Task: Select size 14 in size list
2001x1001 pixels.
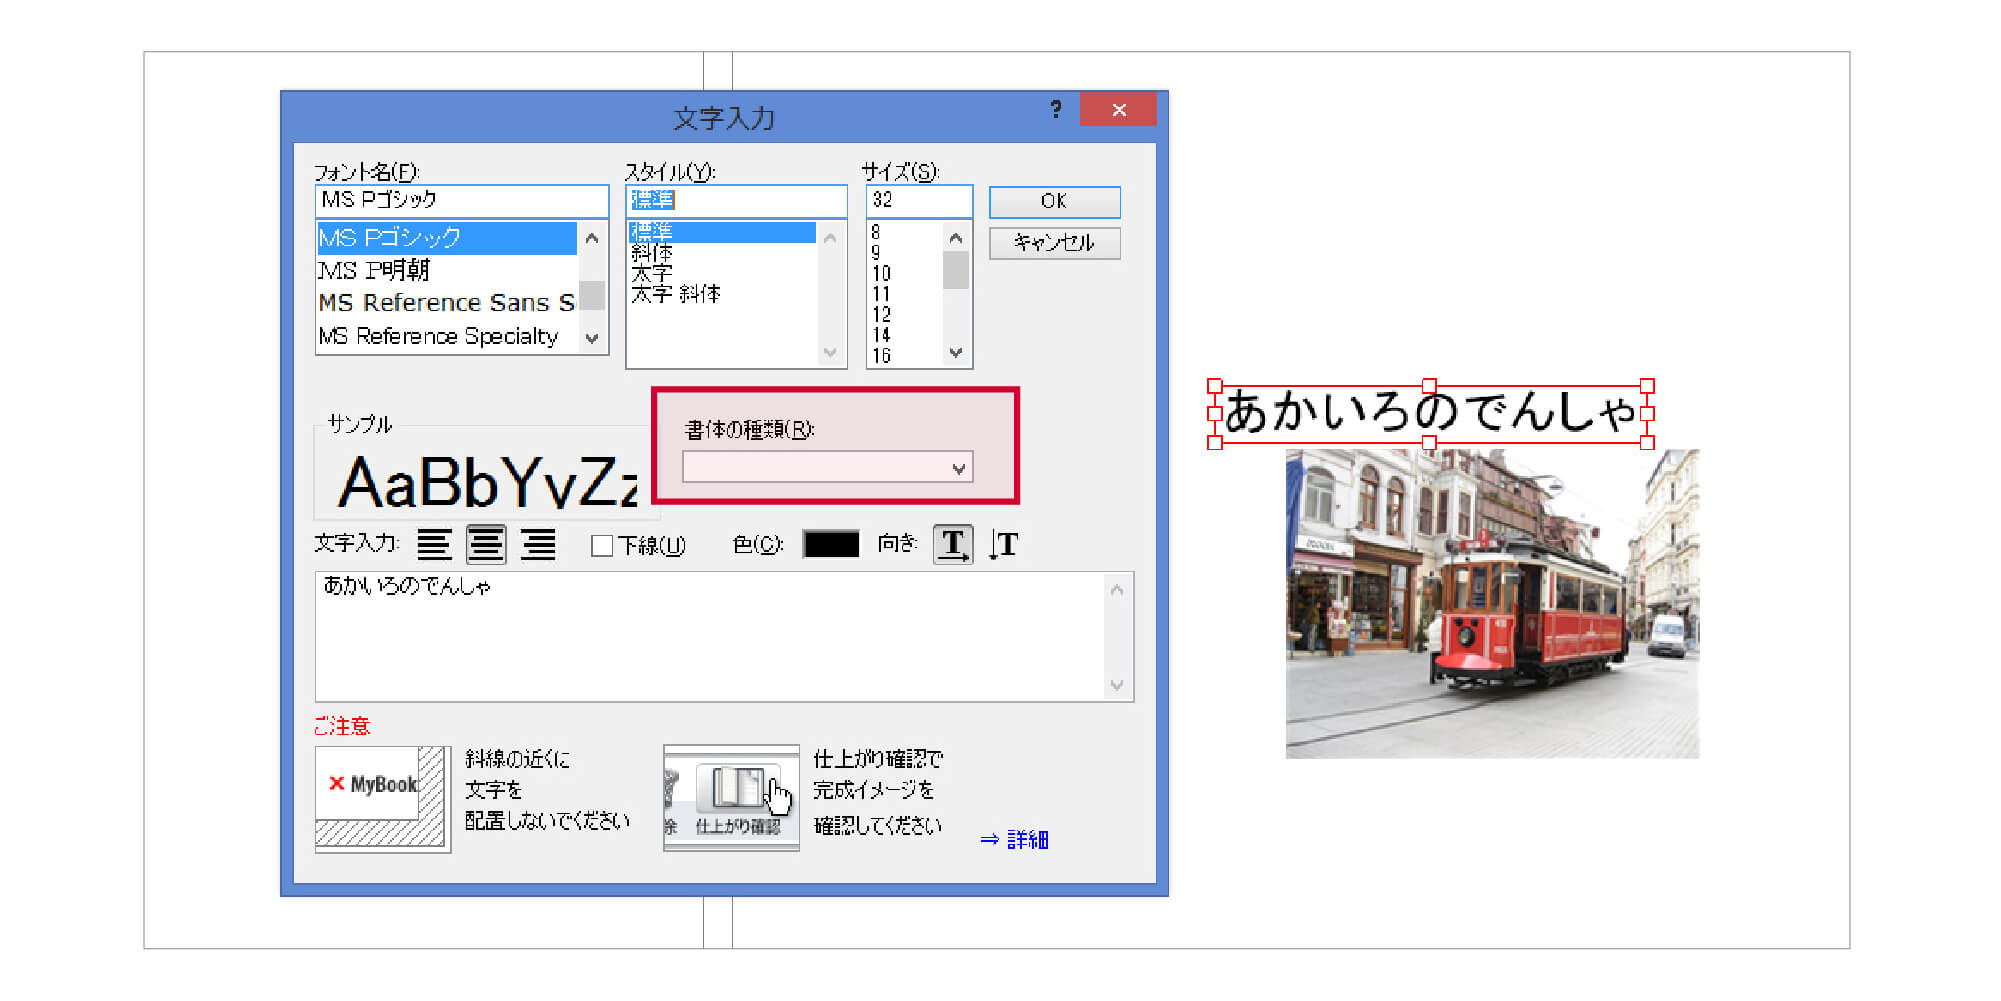Action: click(x=905, y=335)
